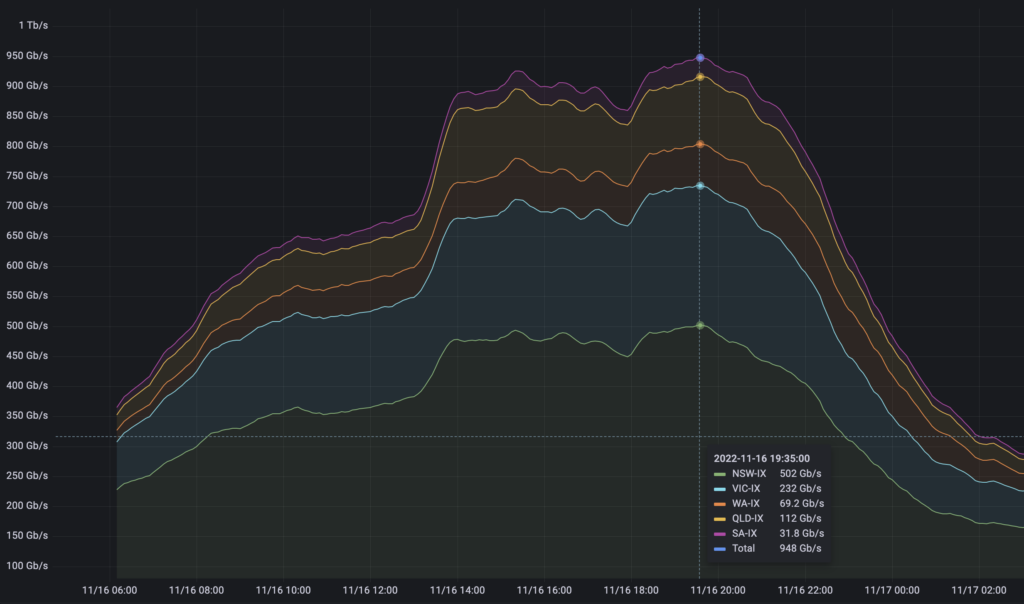Select the magenta SA-IX legend dot
1024x604 pixels.
click(719, 533)
